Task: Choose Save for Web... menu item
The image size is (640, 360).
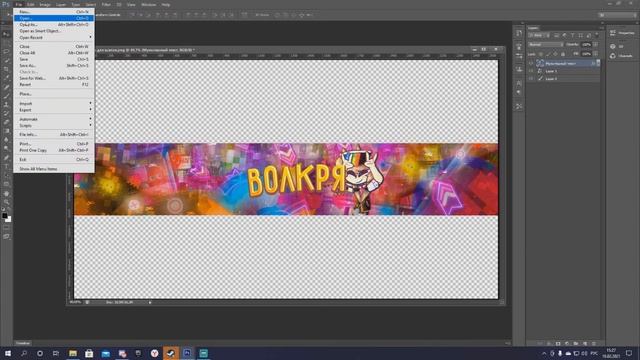Action: click(53, 78)
